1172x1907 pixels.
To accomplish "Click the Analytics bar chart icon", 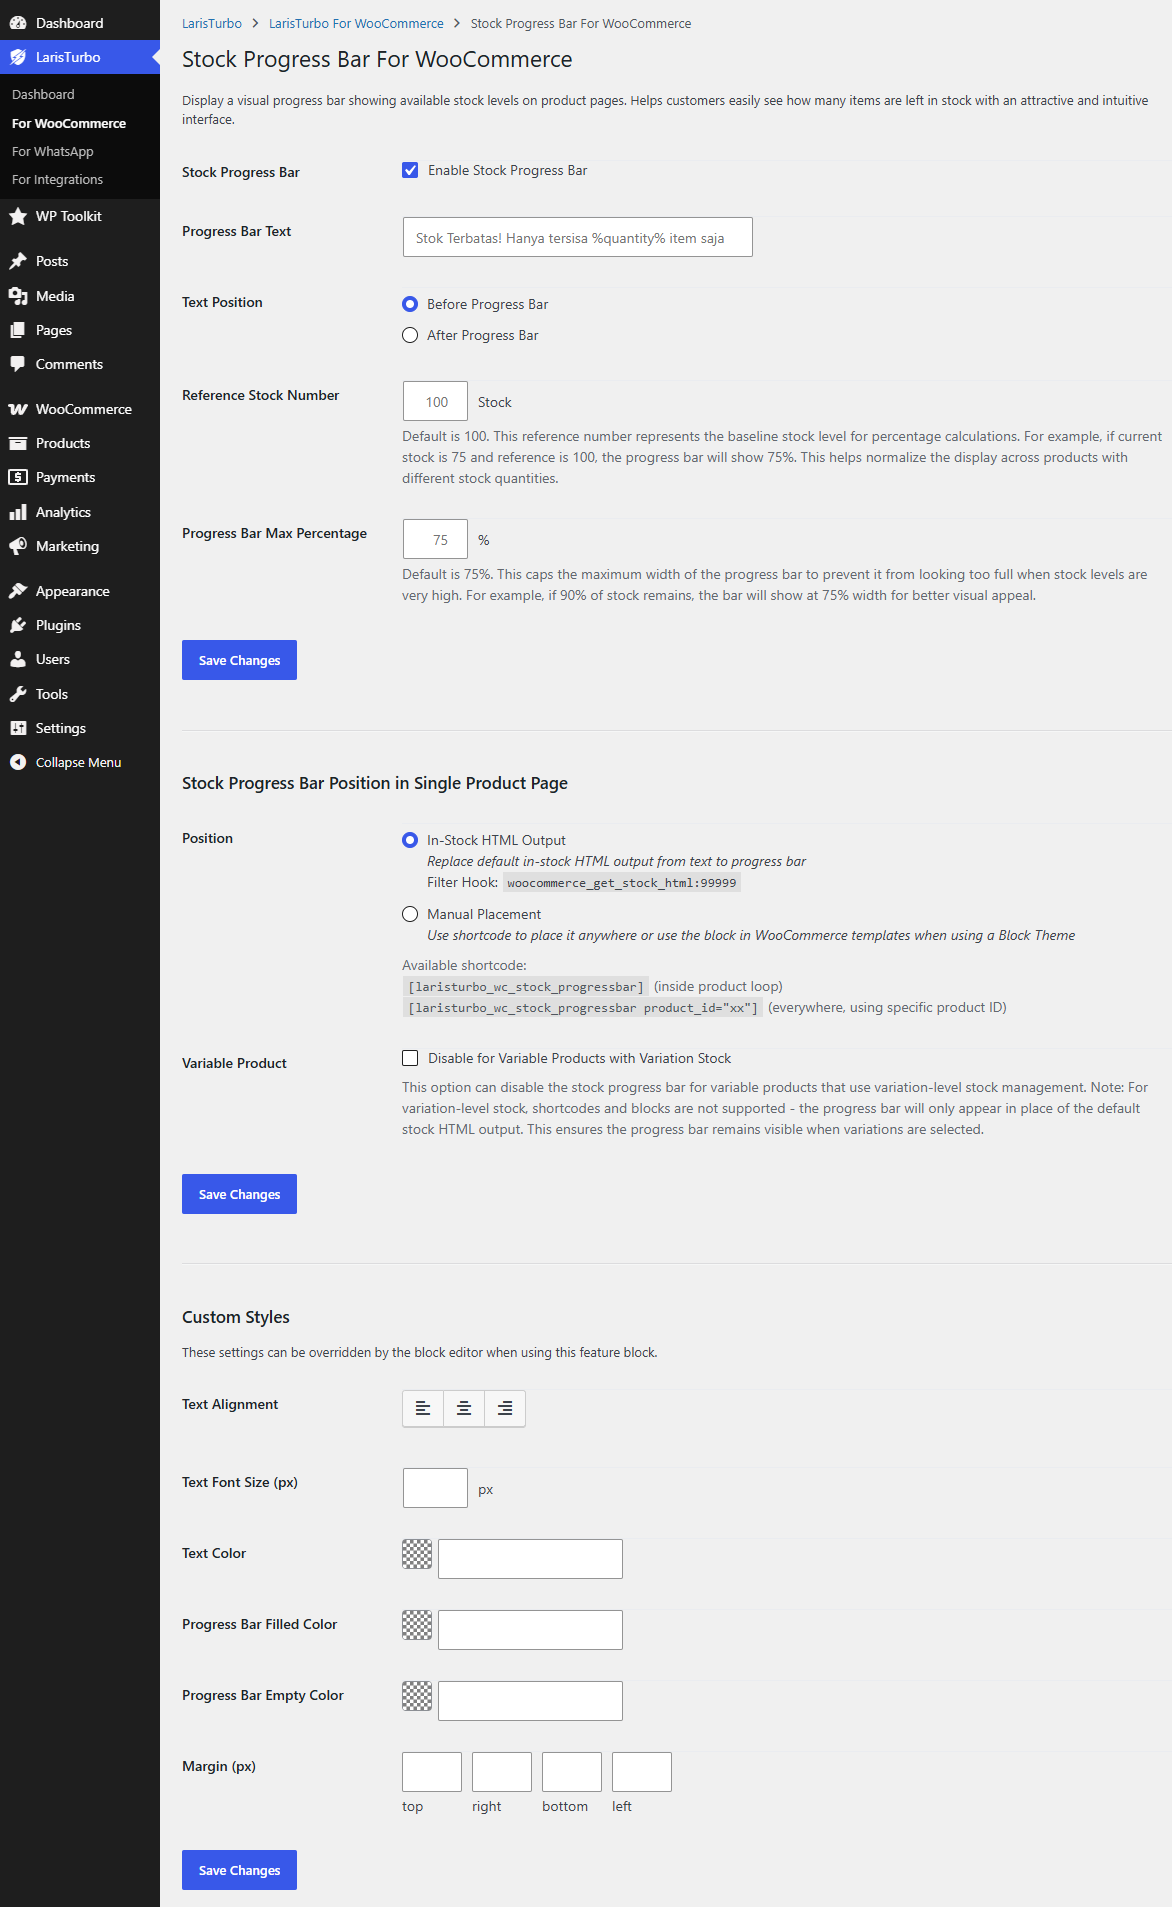I will [x=18, y=512].
